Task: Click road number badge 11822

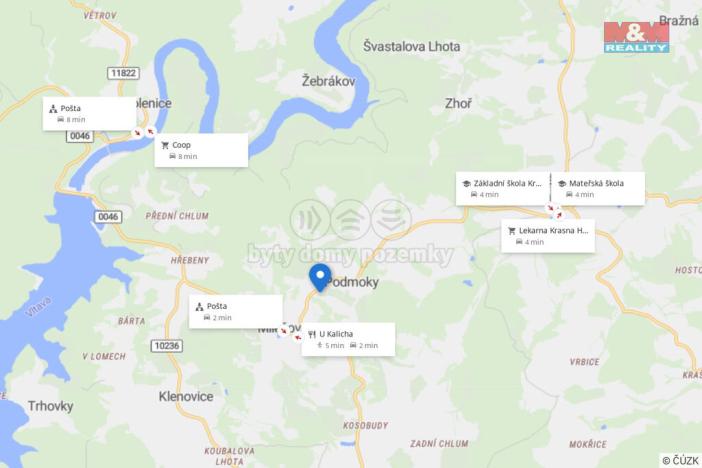Action: 124,73
